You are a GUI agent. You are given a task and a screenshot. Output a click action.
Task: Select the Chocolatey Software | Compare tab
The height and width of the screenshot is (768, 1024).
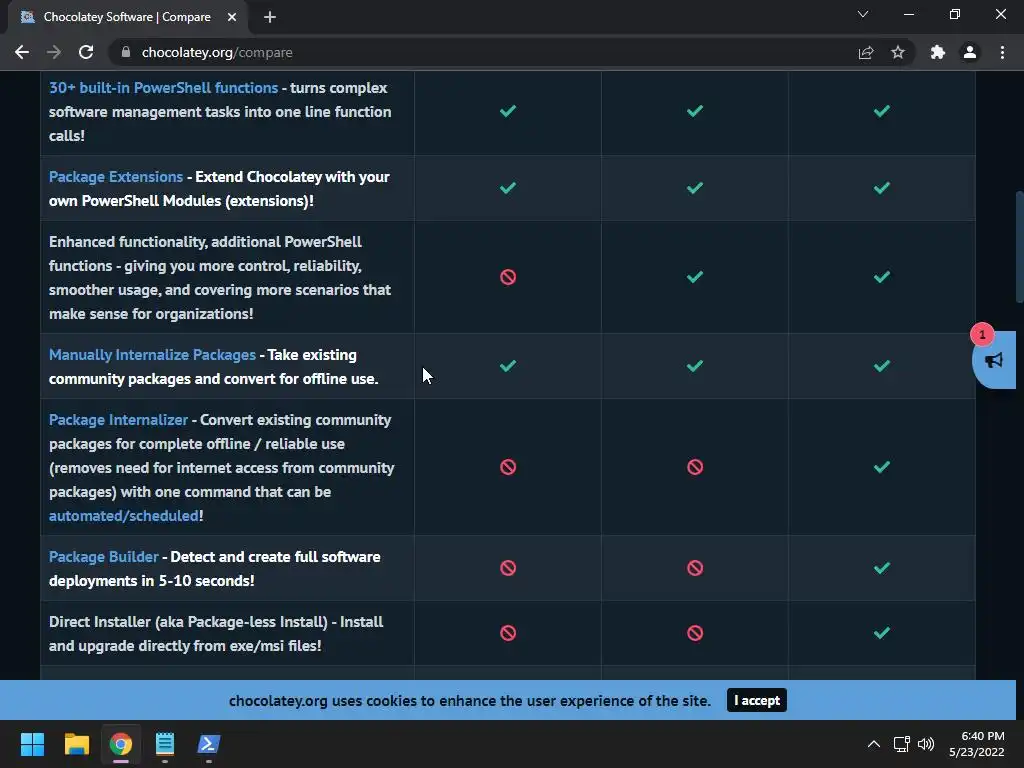point(127,17)
